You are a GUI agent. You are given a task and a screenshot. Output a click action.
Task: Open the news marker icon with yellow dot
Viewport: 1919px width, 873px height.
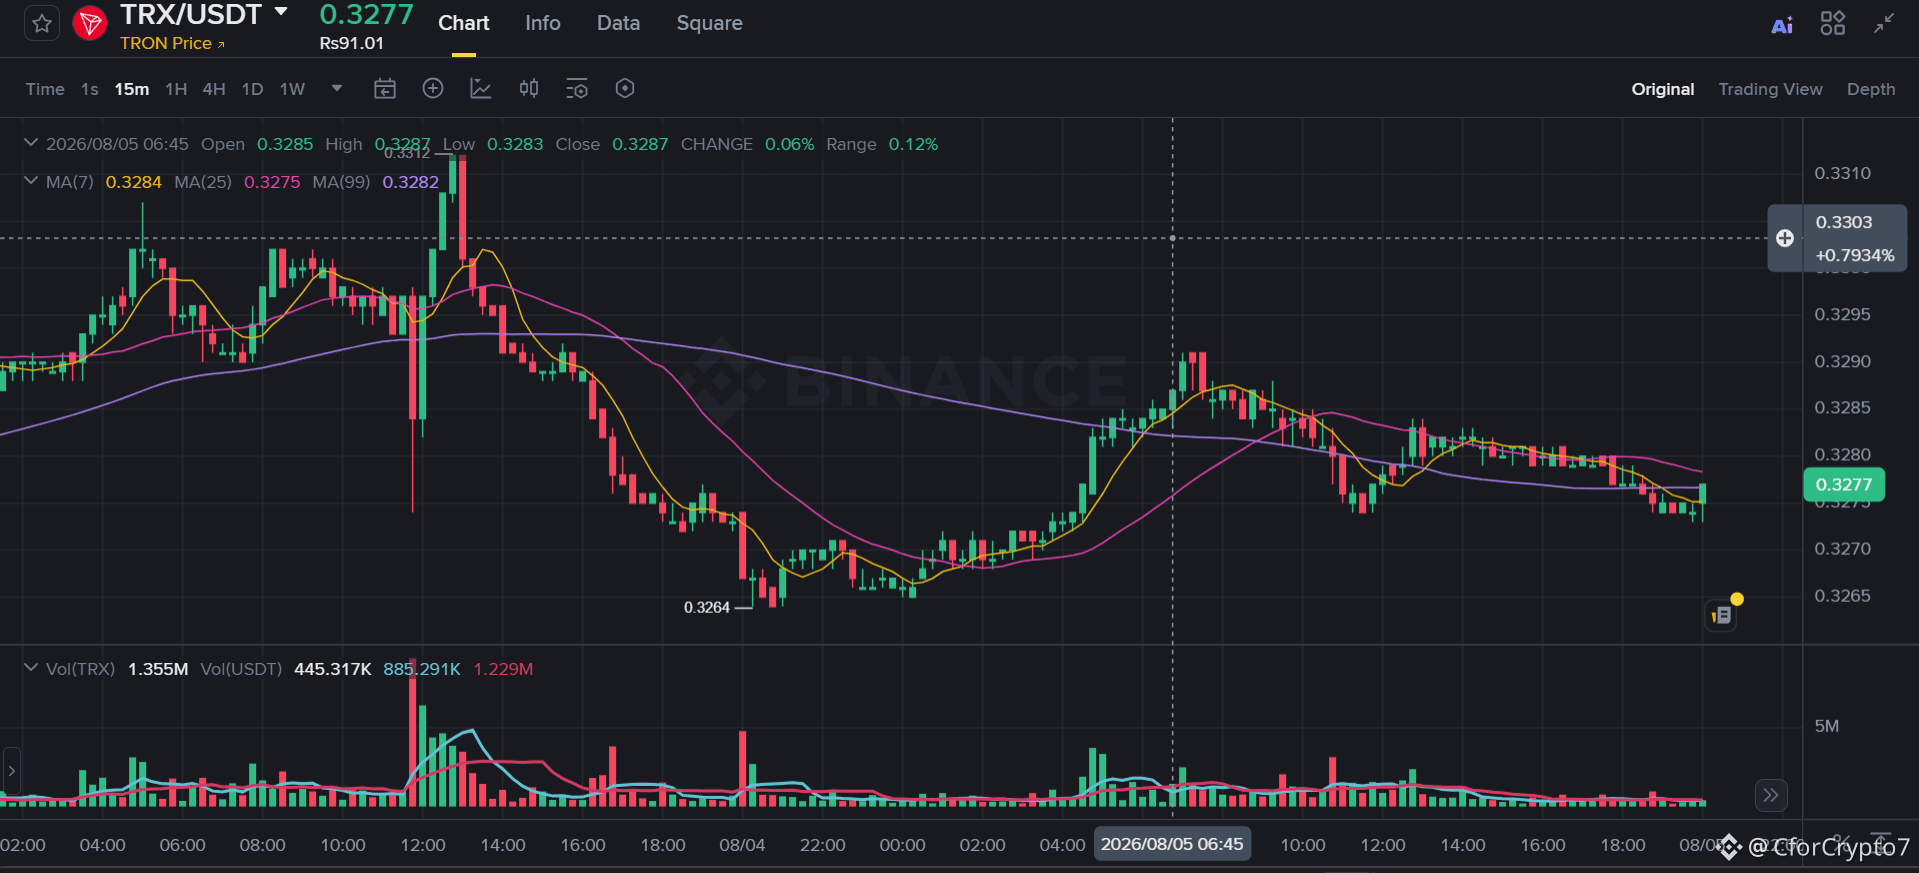click(1721, 615)
